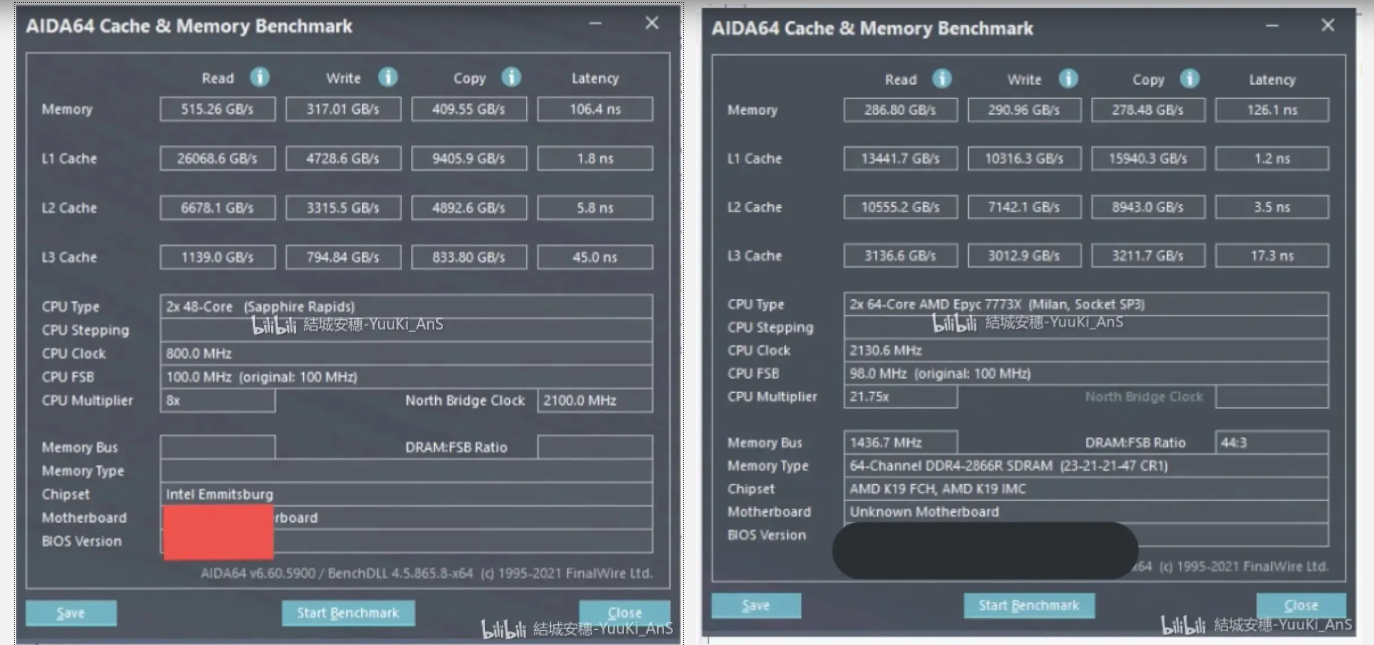The image size is (1374, 645).
Task: Select L2 cache write 3315.5 GB/s
Action: pyautogui.click(x=343, y=208)
